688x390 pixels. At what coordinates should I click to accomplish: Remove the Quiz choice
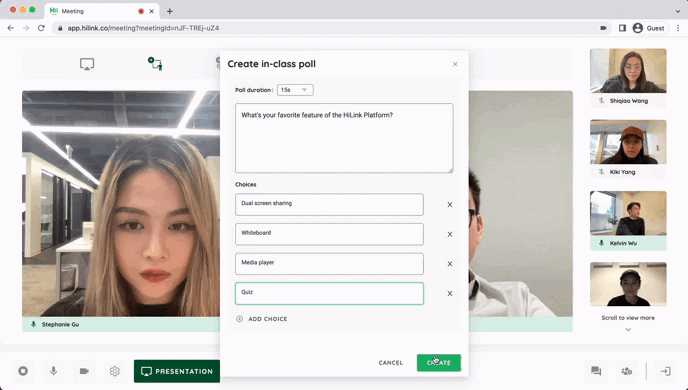pyautogui.click(x=450, y=293)
